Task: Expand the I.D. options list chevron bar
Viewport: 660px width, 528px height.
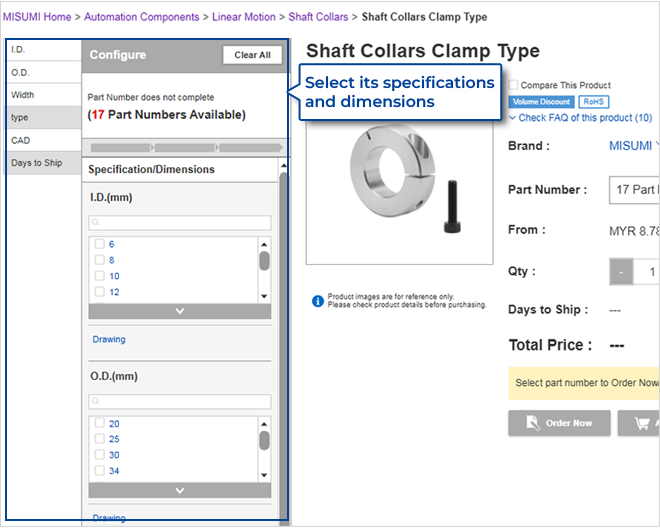Action: [x=179, y=311]
